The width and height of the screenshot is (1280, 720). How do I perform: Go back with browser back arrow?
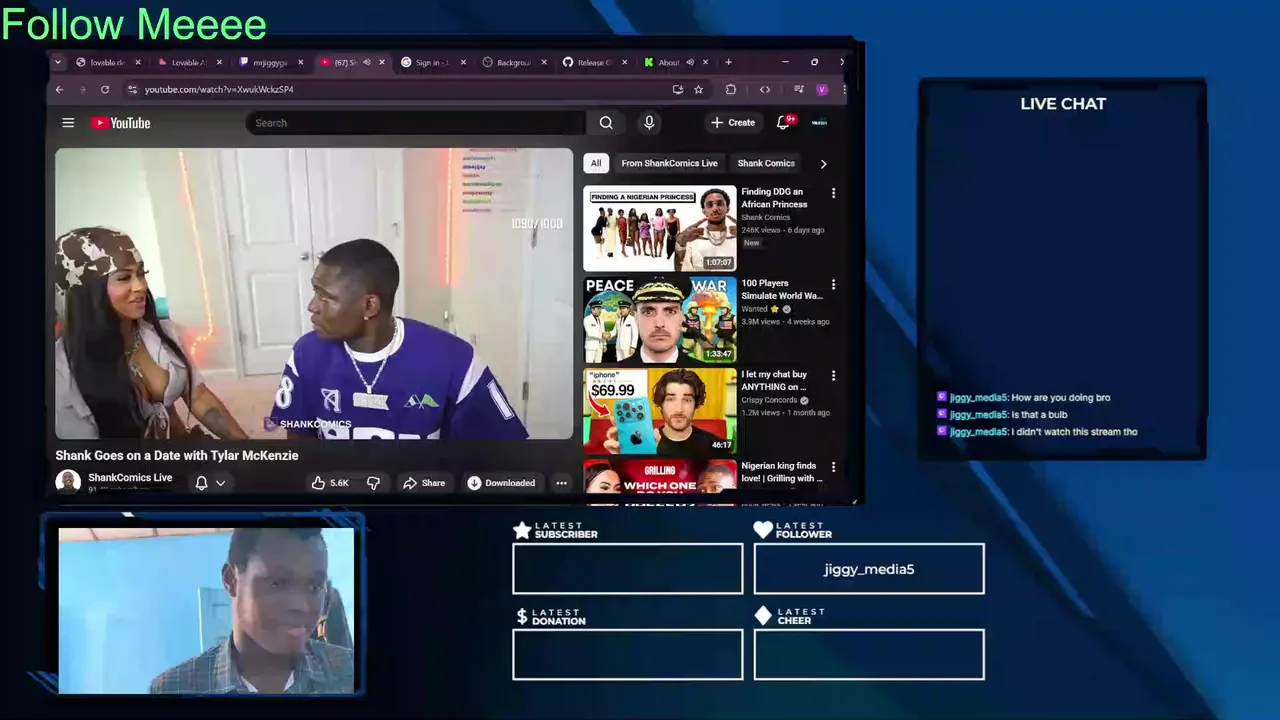coord(59,89)
